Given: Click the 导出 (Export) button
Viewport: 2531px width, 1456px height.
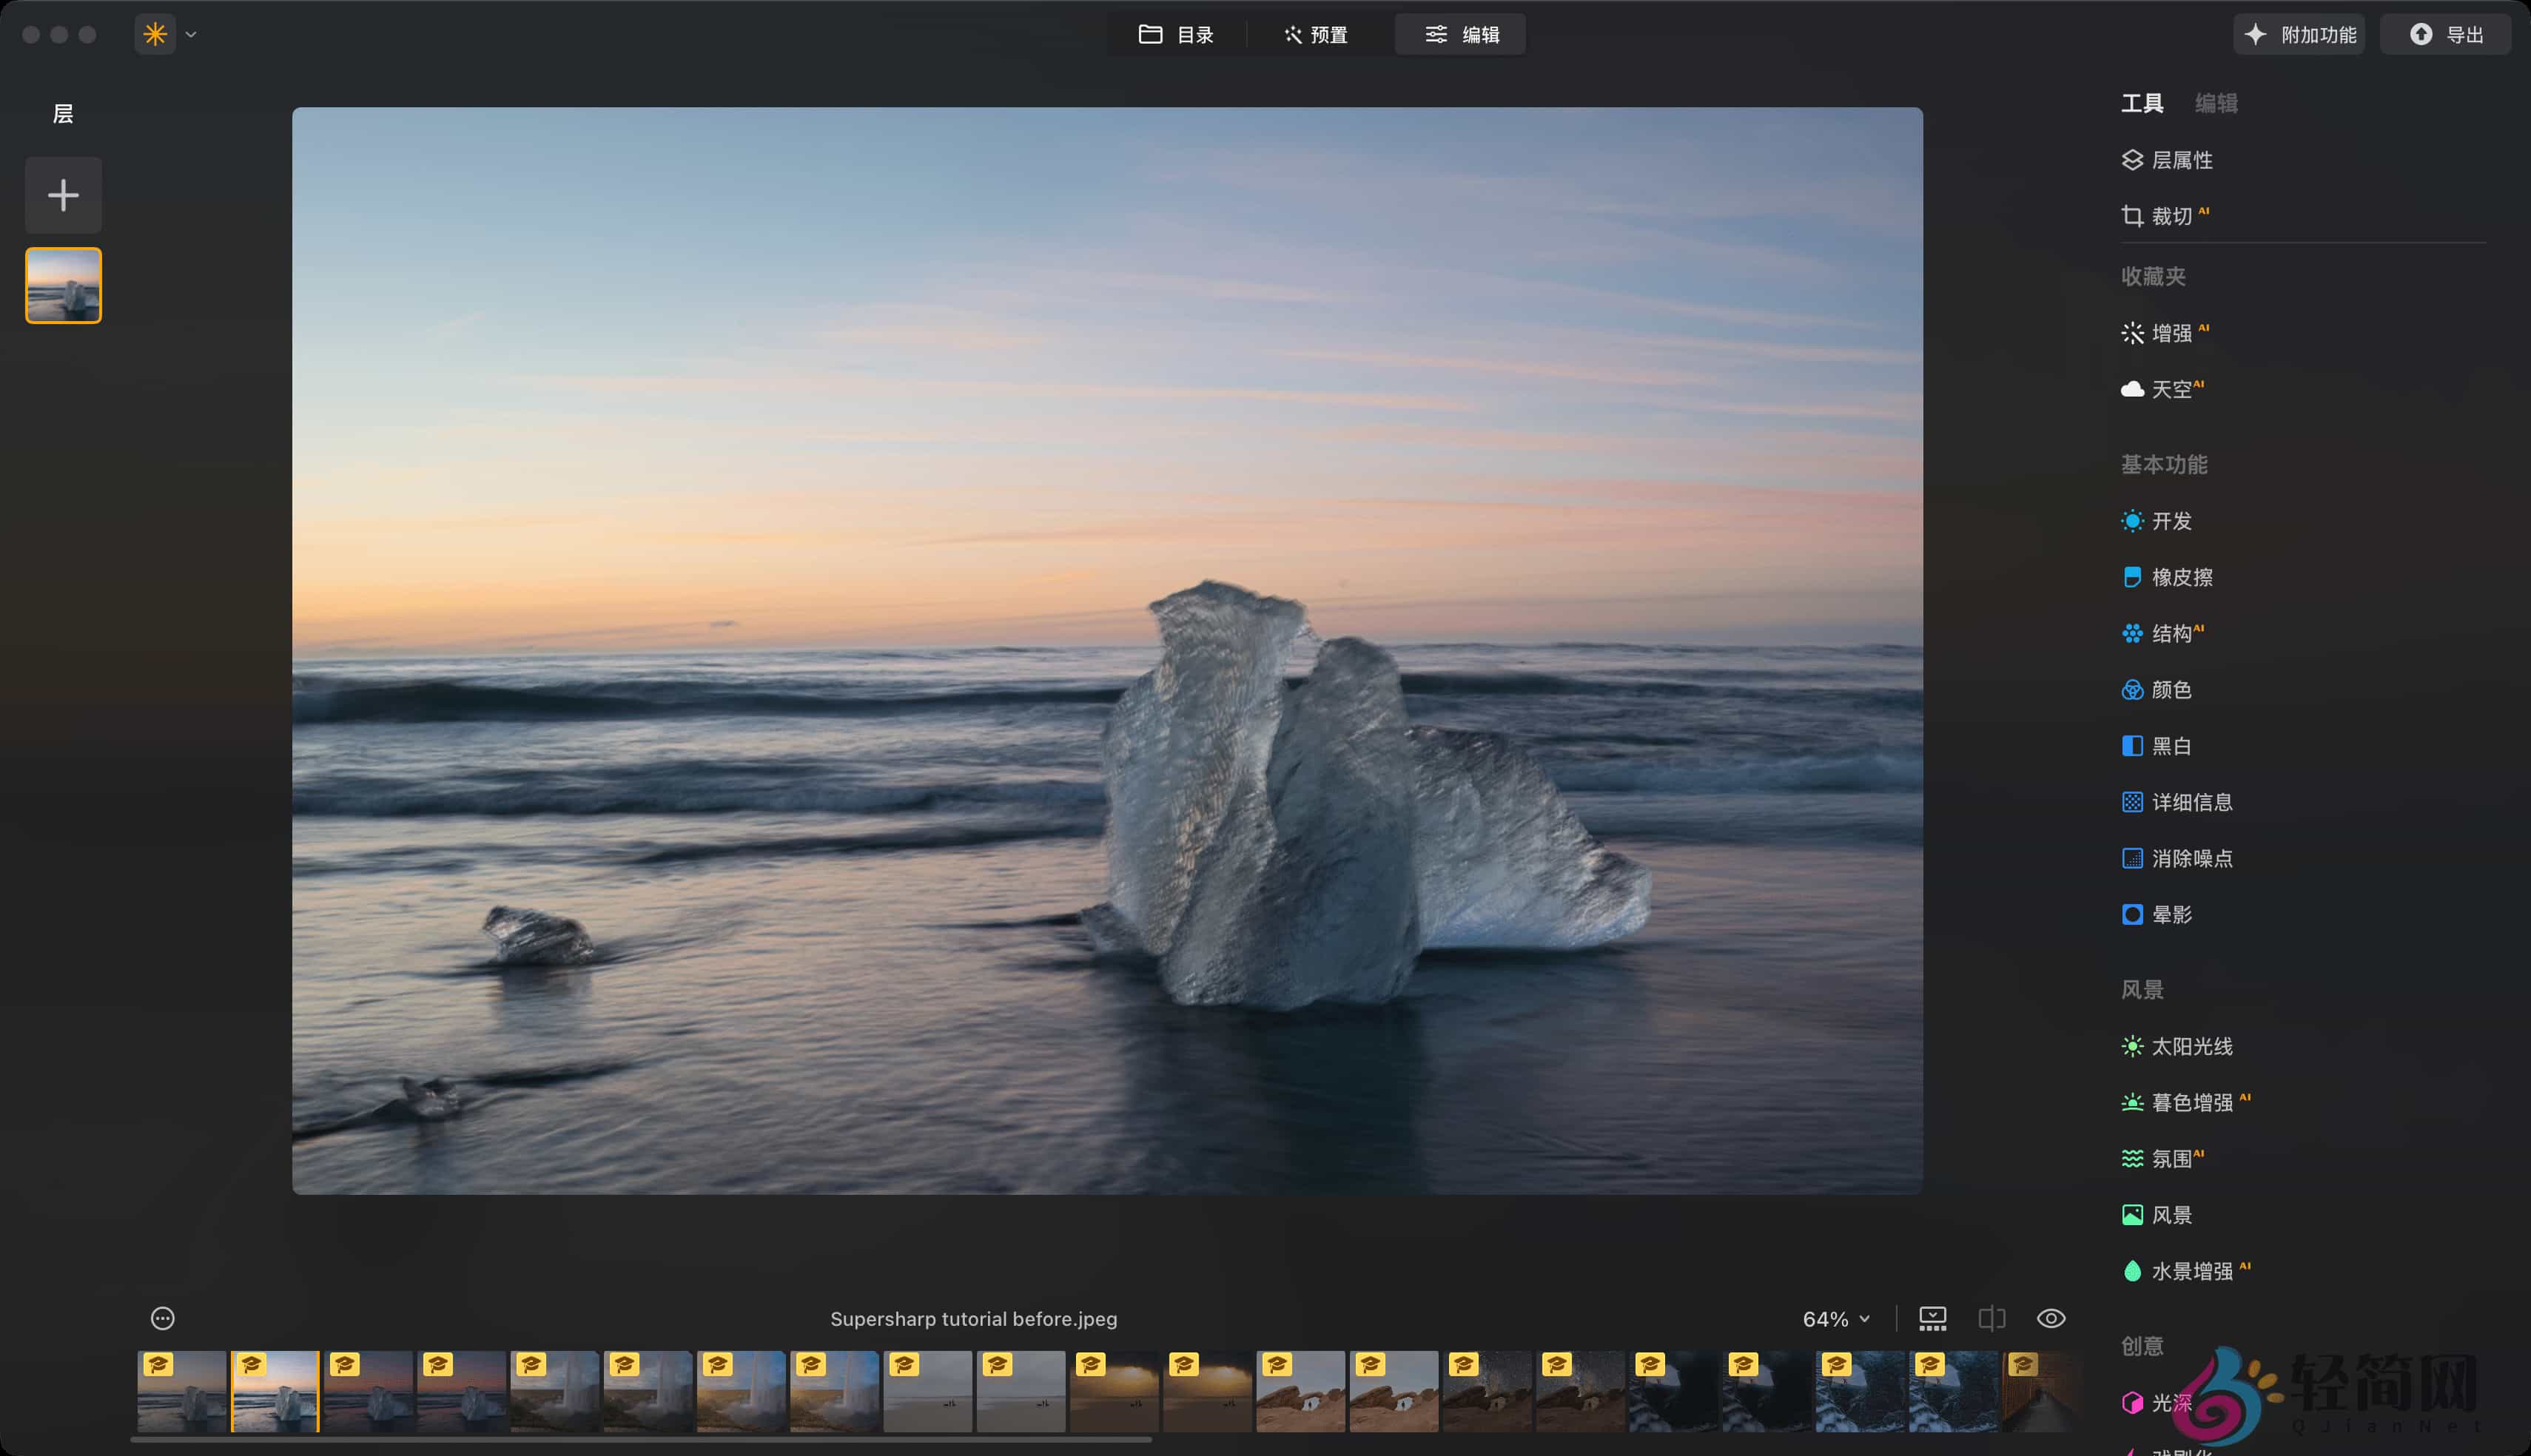Looking at the screenshot, I should click(2445, 33).
